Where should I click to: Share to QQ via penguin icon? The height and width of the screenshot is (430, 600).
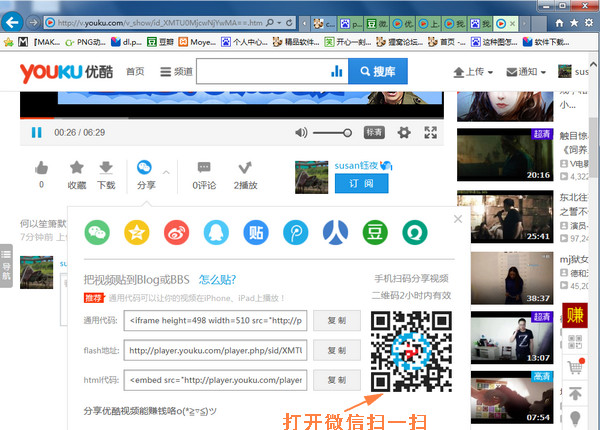(216, 232)
